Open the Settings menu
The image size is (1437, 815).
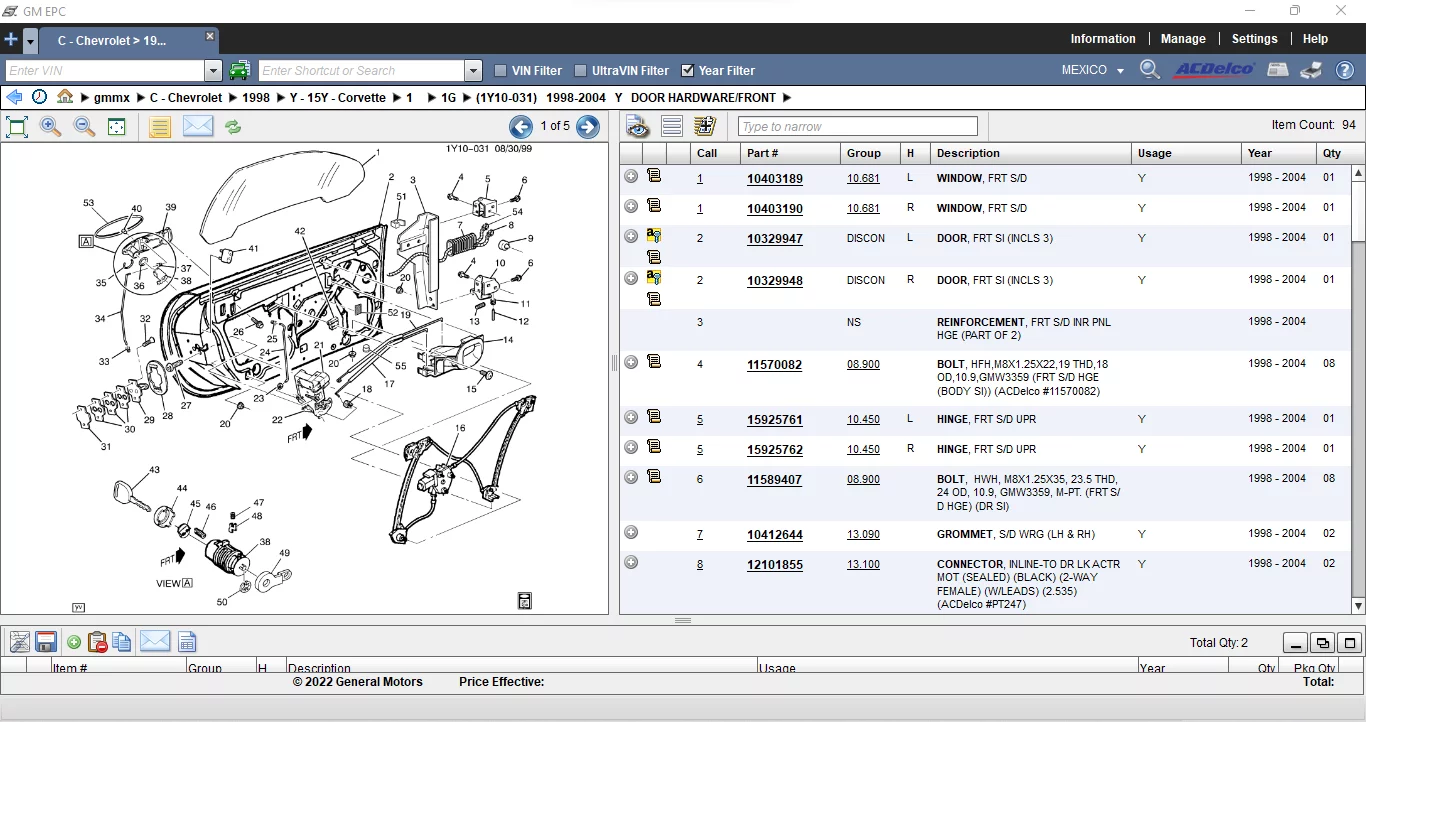click(1254, 39)
